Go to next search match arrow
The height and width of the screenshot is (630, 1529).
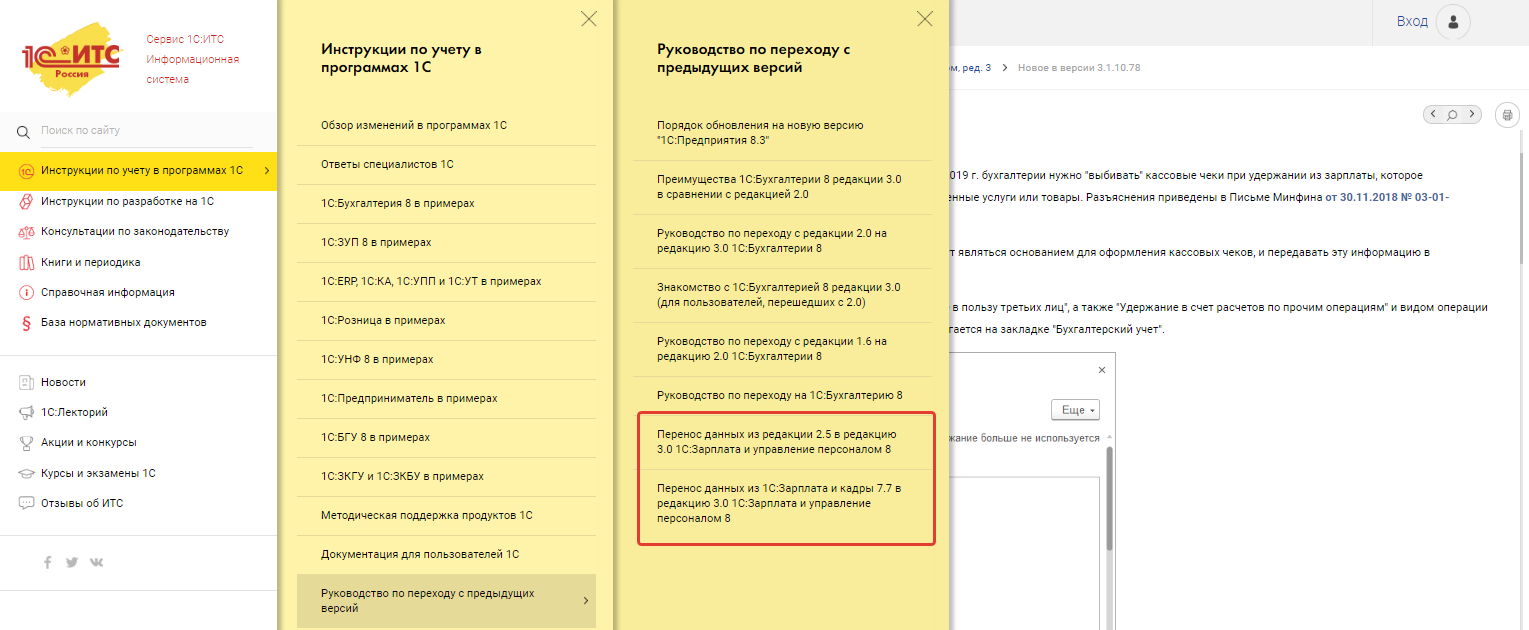tap(1472, 115)
